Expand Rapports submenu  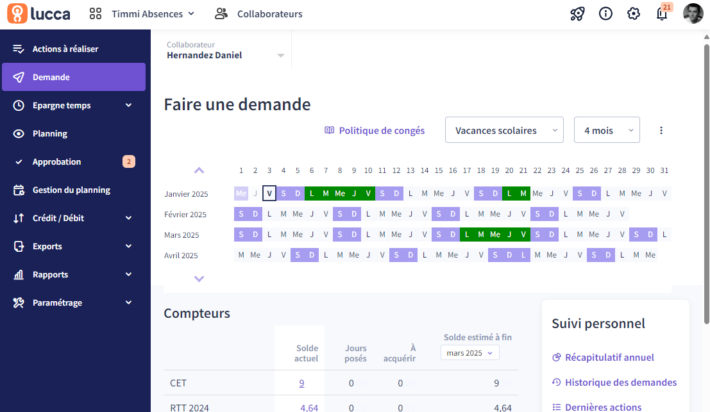pyautogui.click(x=74, y=274)
